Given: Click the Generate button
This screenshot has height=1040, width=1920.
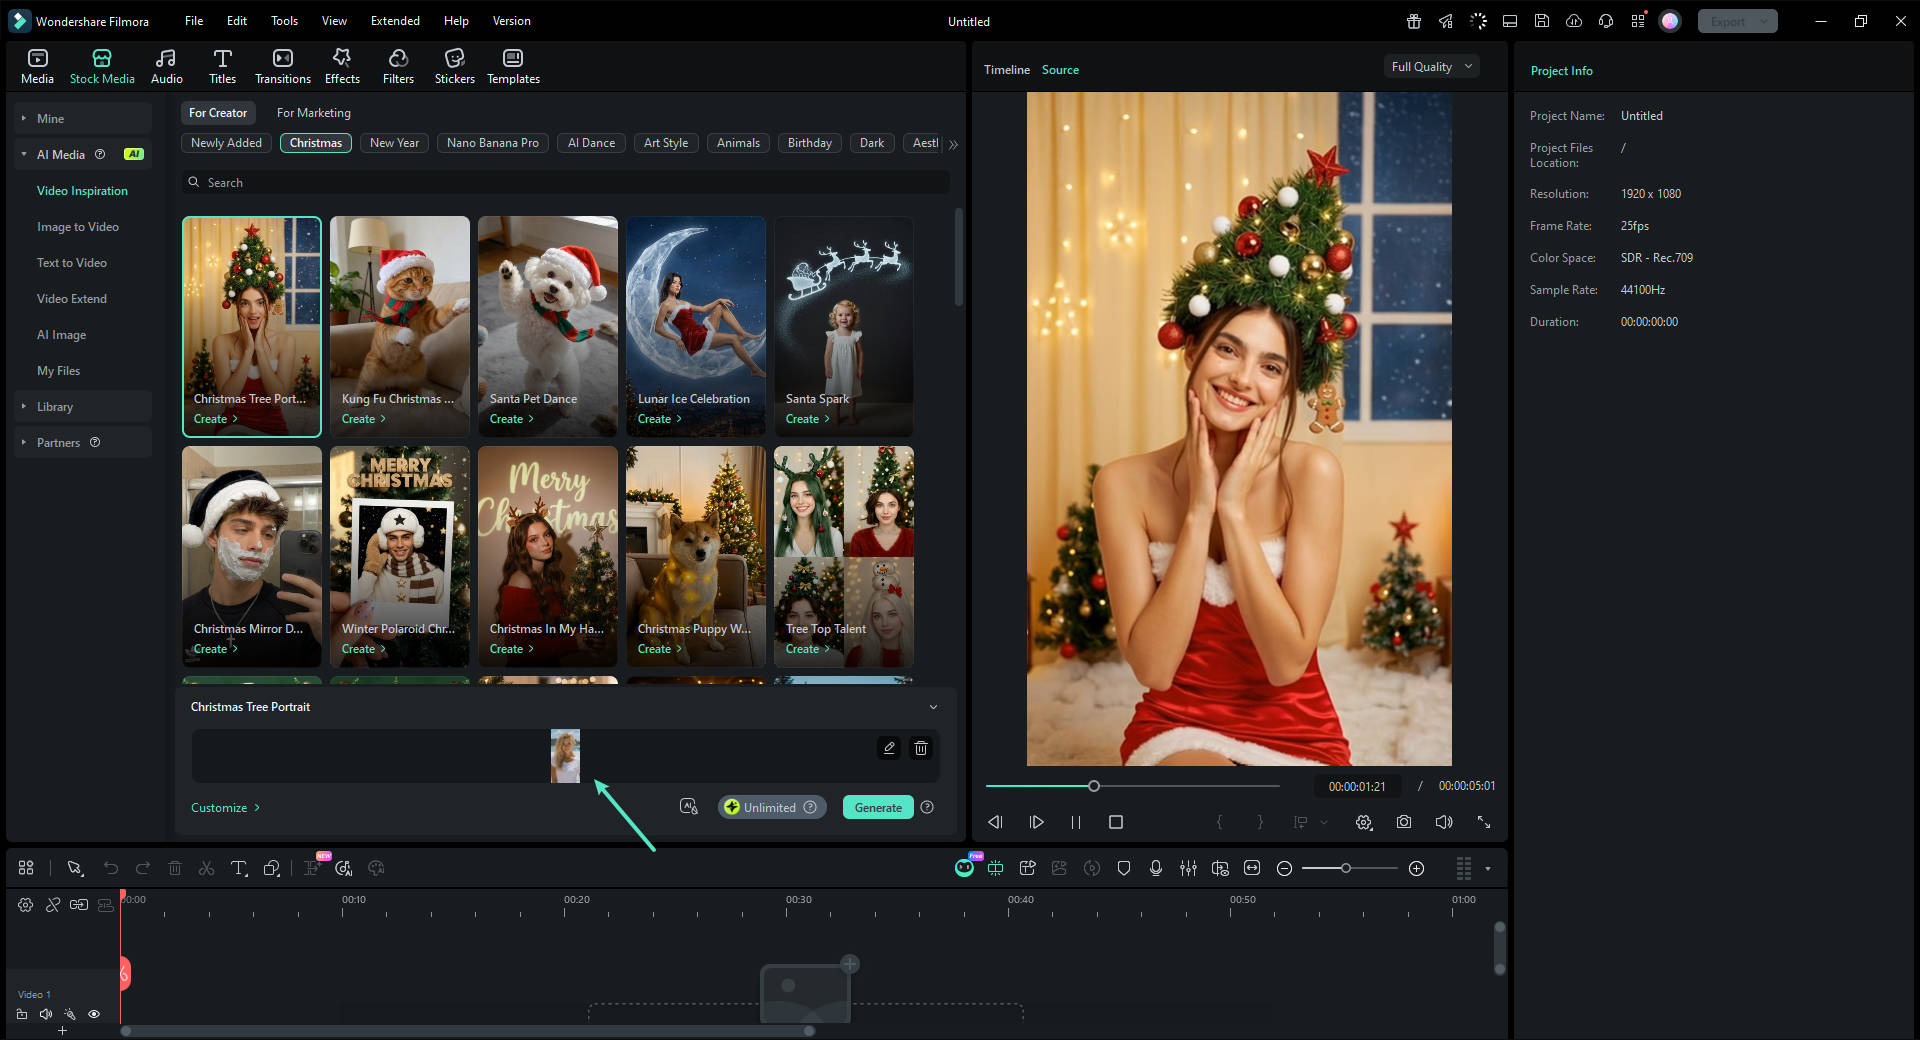Looking at the screenshot, I should click(x=877, y=807).
